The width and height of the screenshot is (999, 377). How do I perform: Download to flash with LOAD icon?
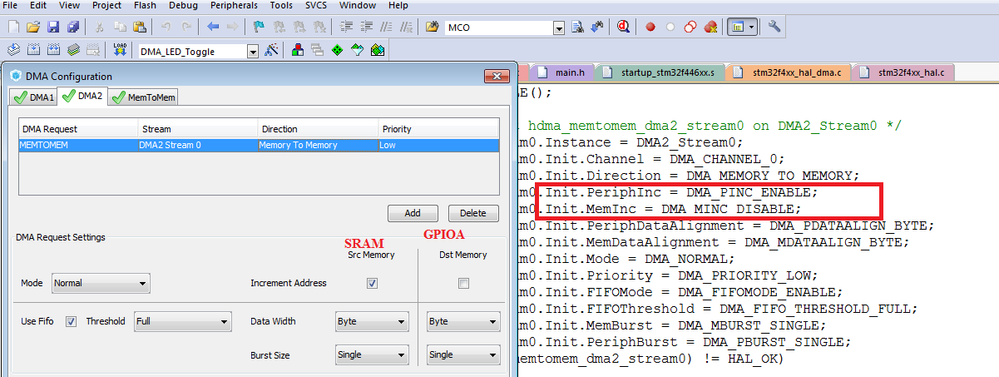coord(120,50)
